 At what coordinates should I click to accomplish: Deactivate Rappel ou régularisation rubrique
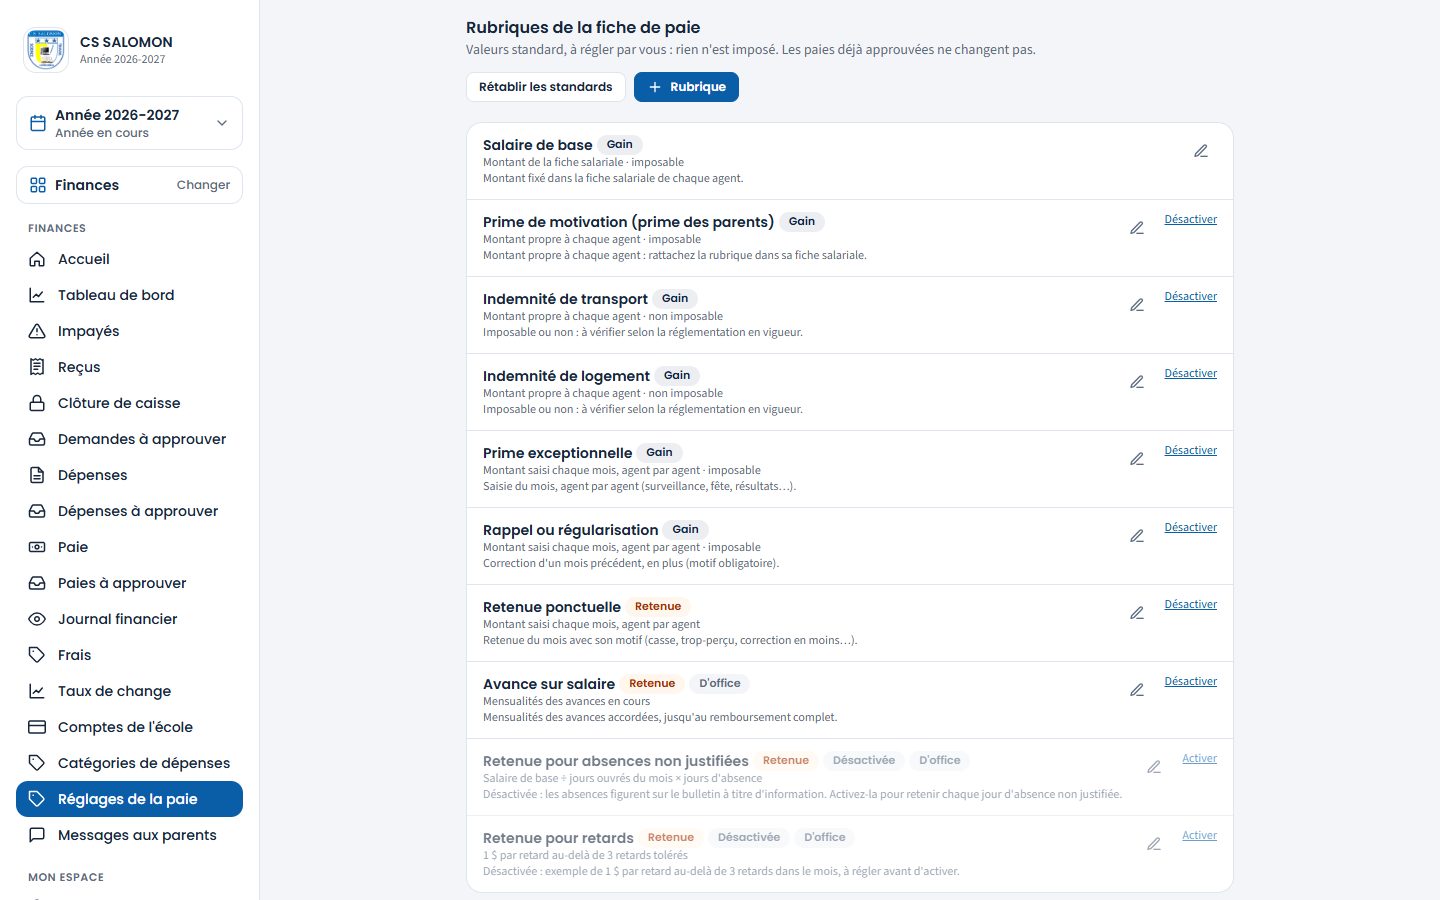tap(1190, 527)
